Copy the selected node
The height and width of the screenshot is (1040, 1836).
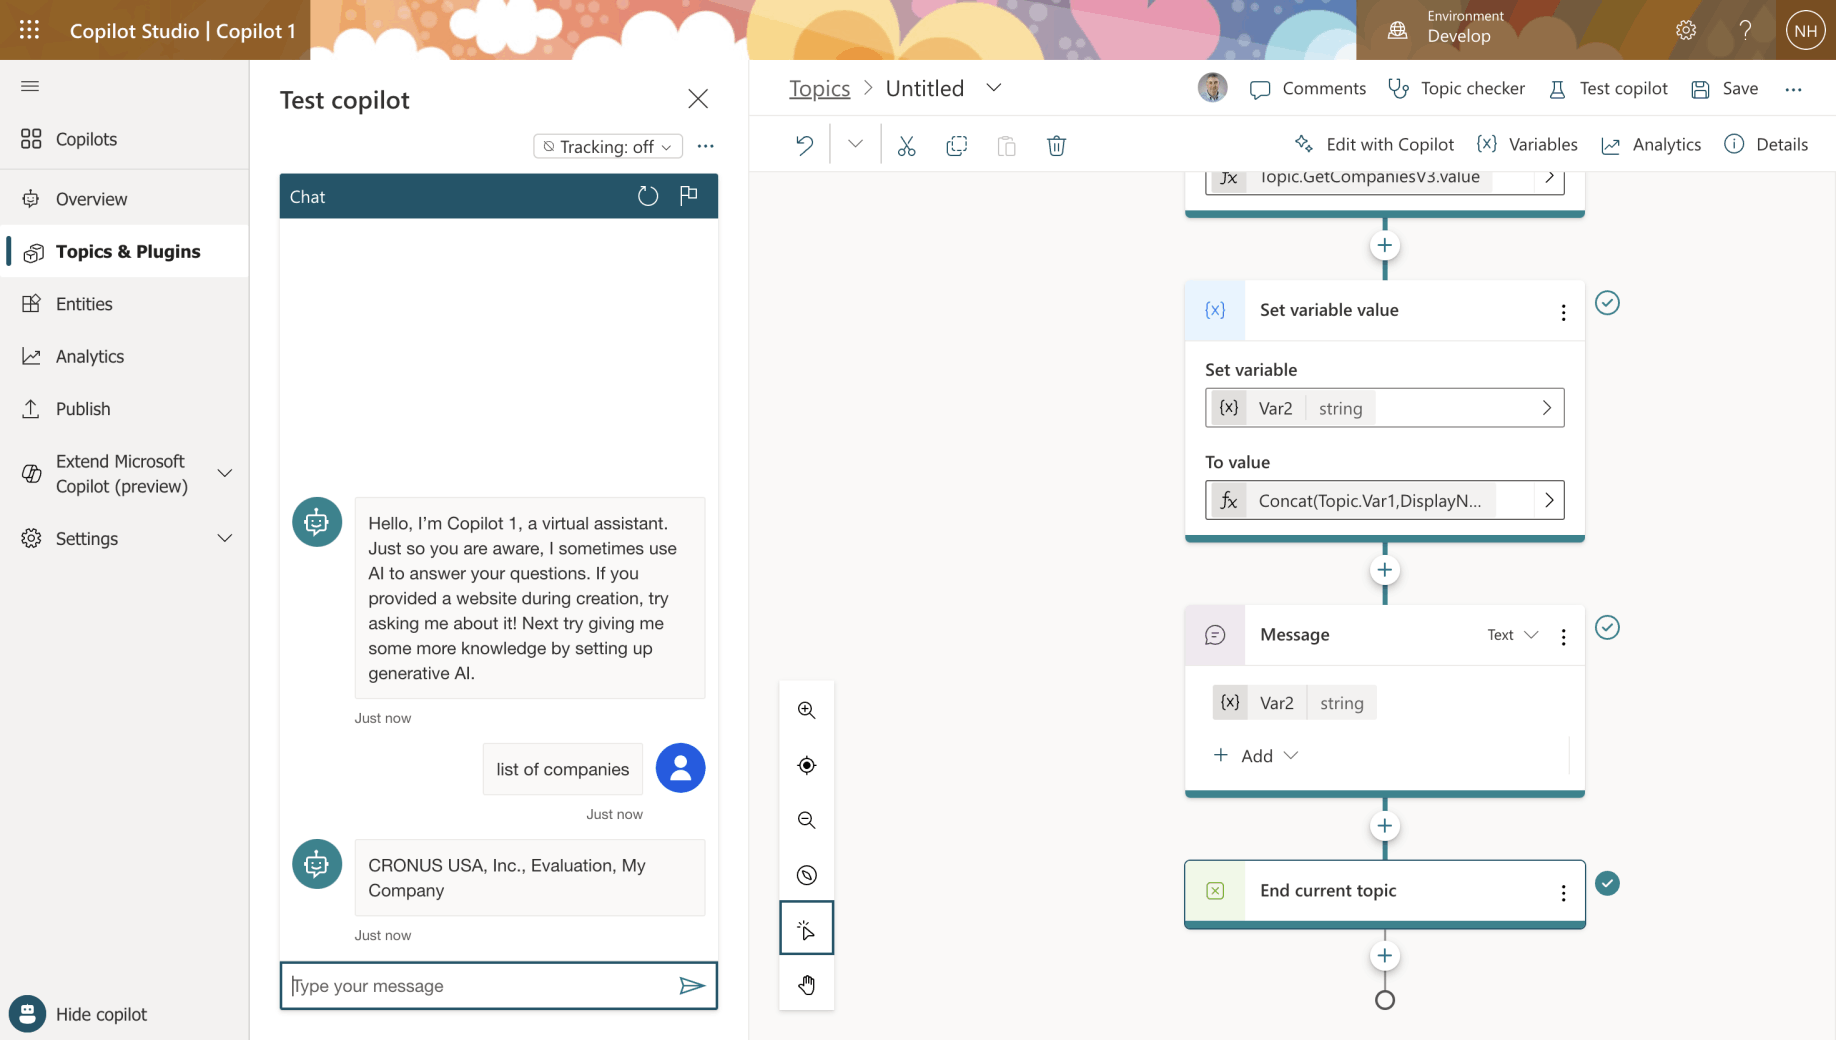(957, 146)
